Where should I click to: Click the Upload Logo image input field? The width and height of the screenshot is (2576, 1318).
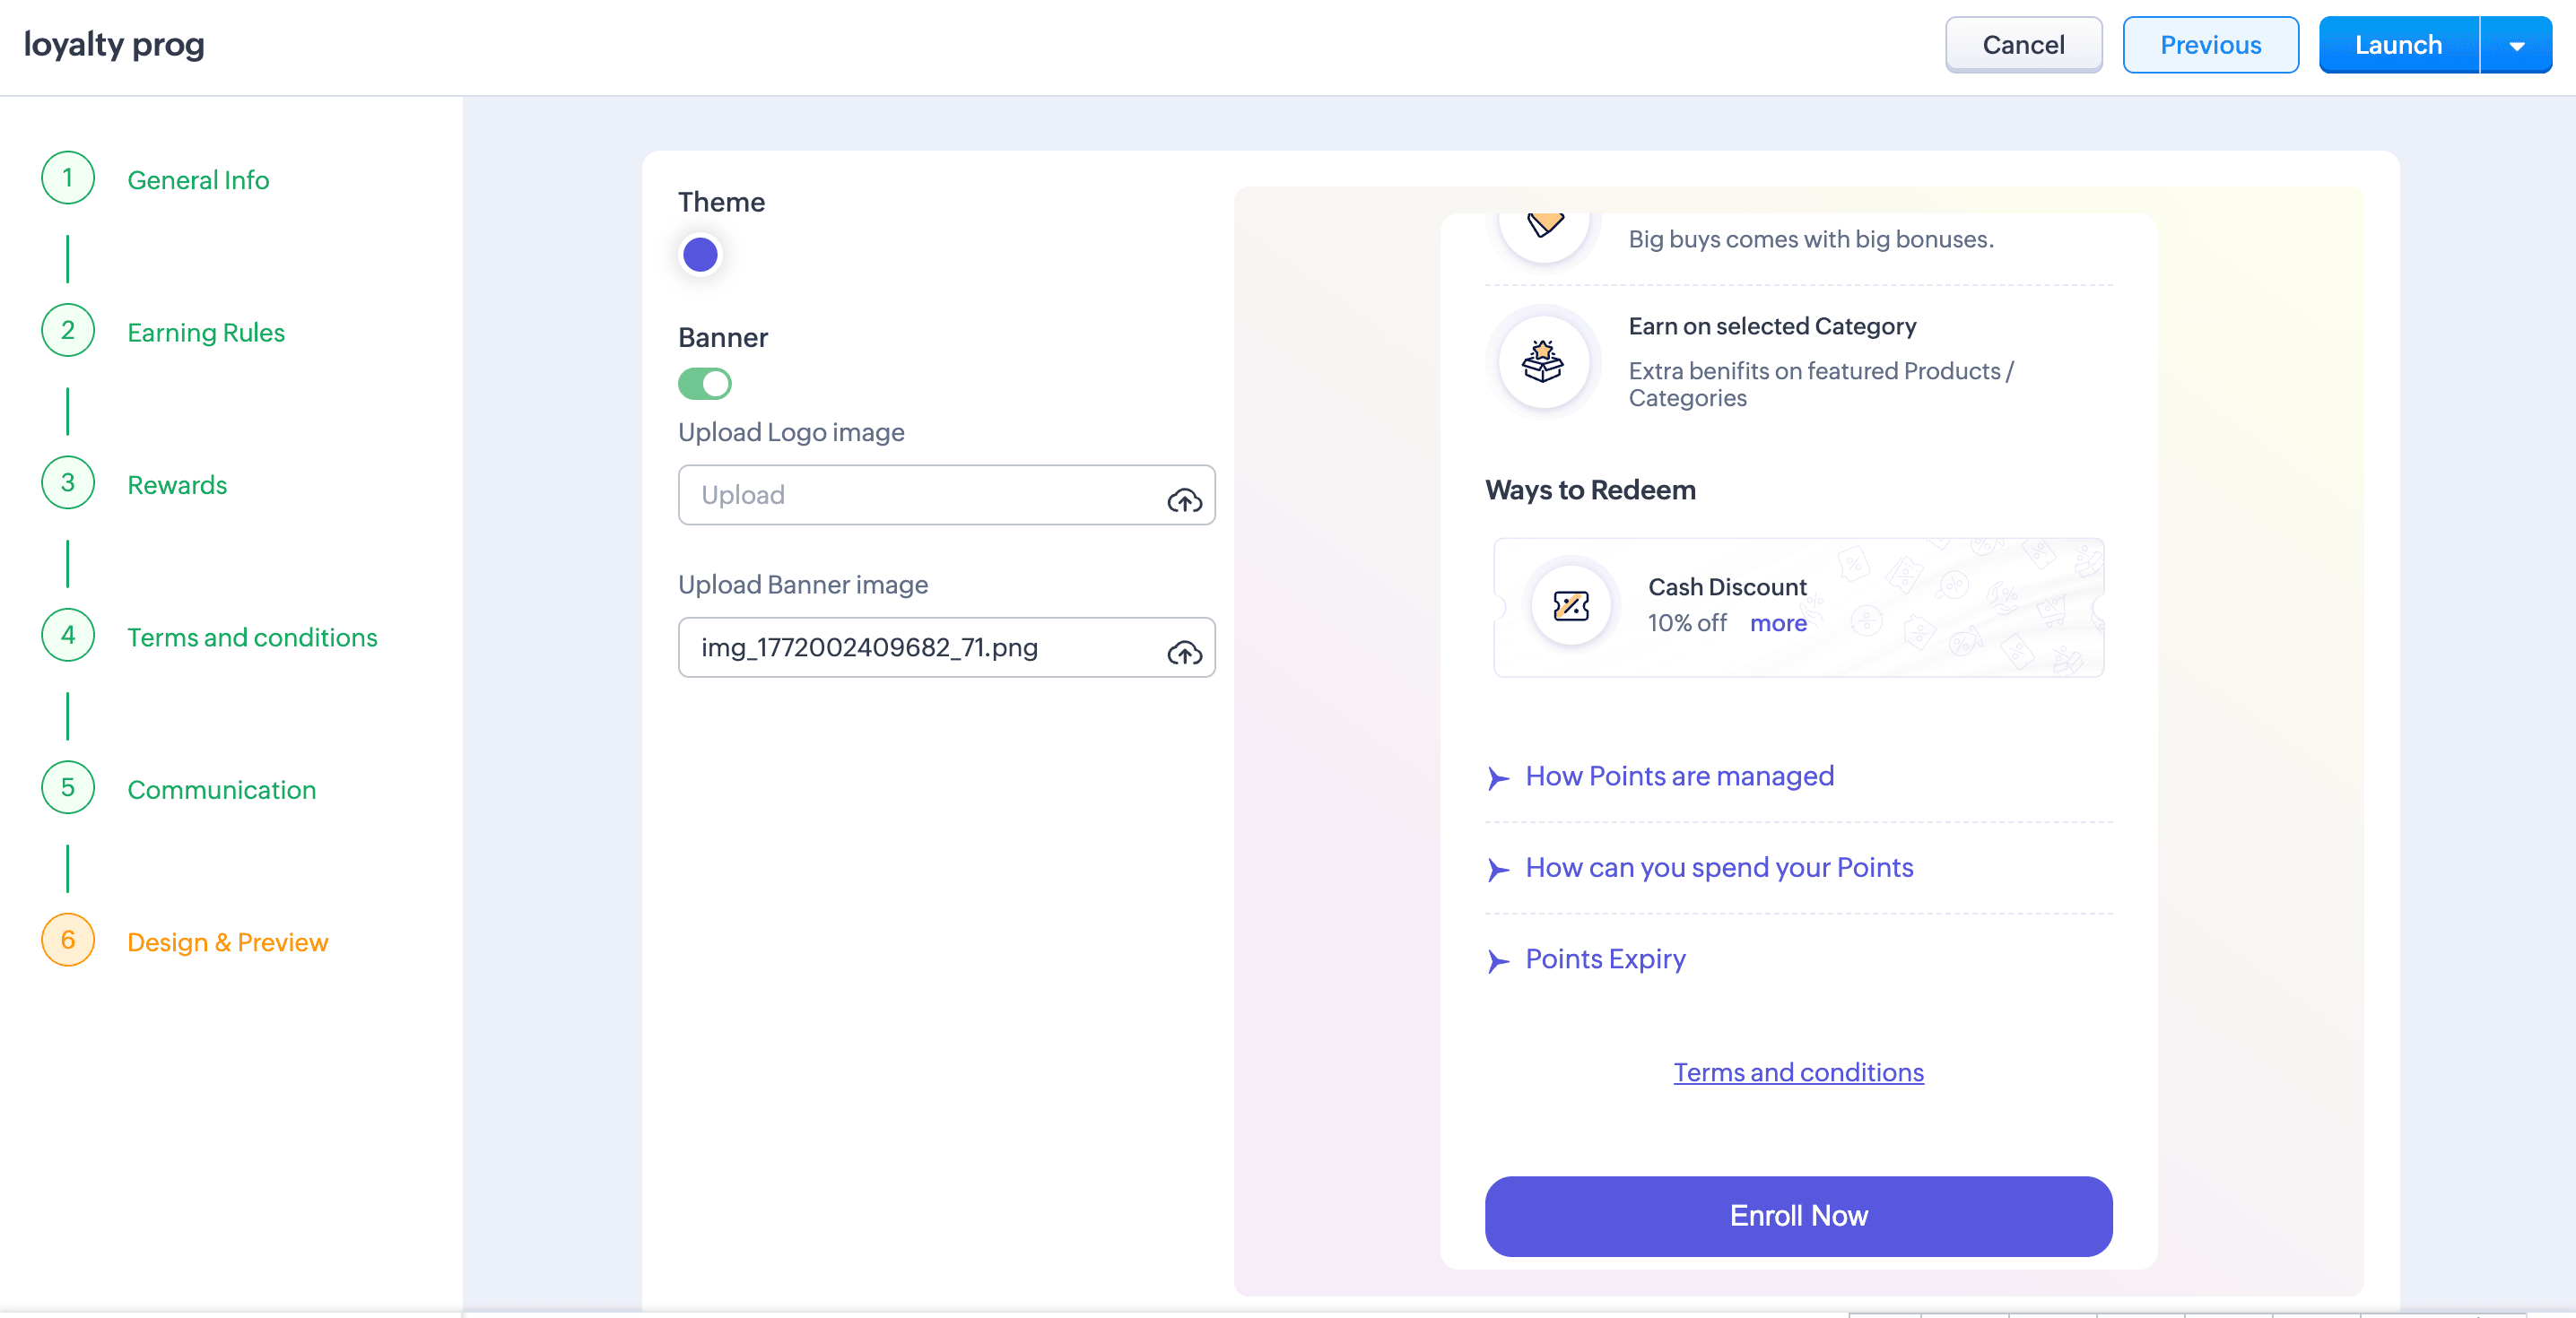[x=946, y=495]
